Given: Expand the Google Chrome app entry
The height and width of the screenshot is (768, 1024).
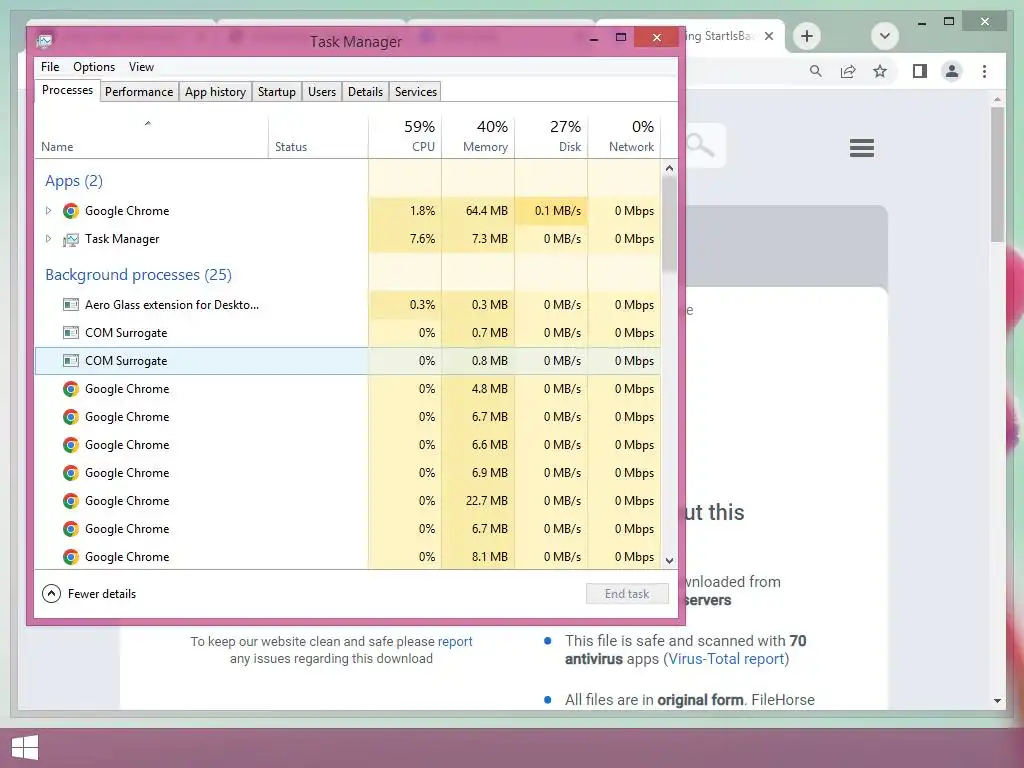Looking at the screenshot, I should (48, 211).
